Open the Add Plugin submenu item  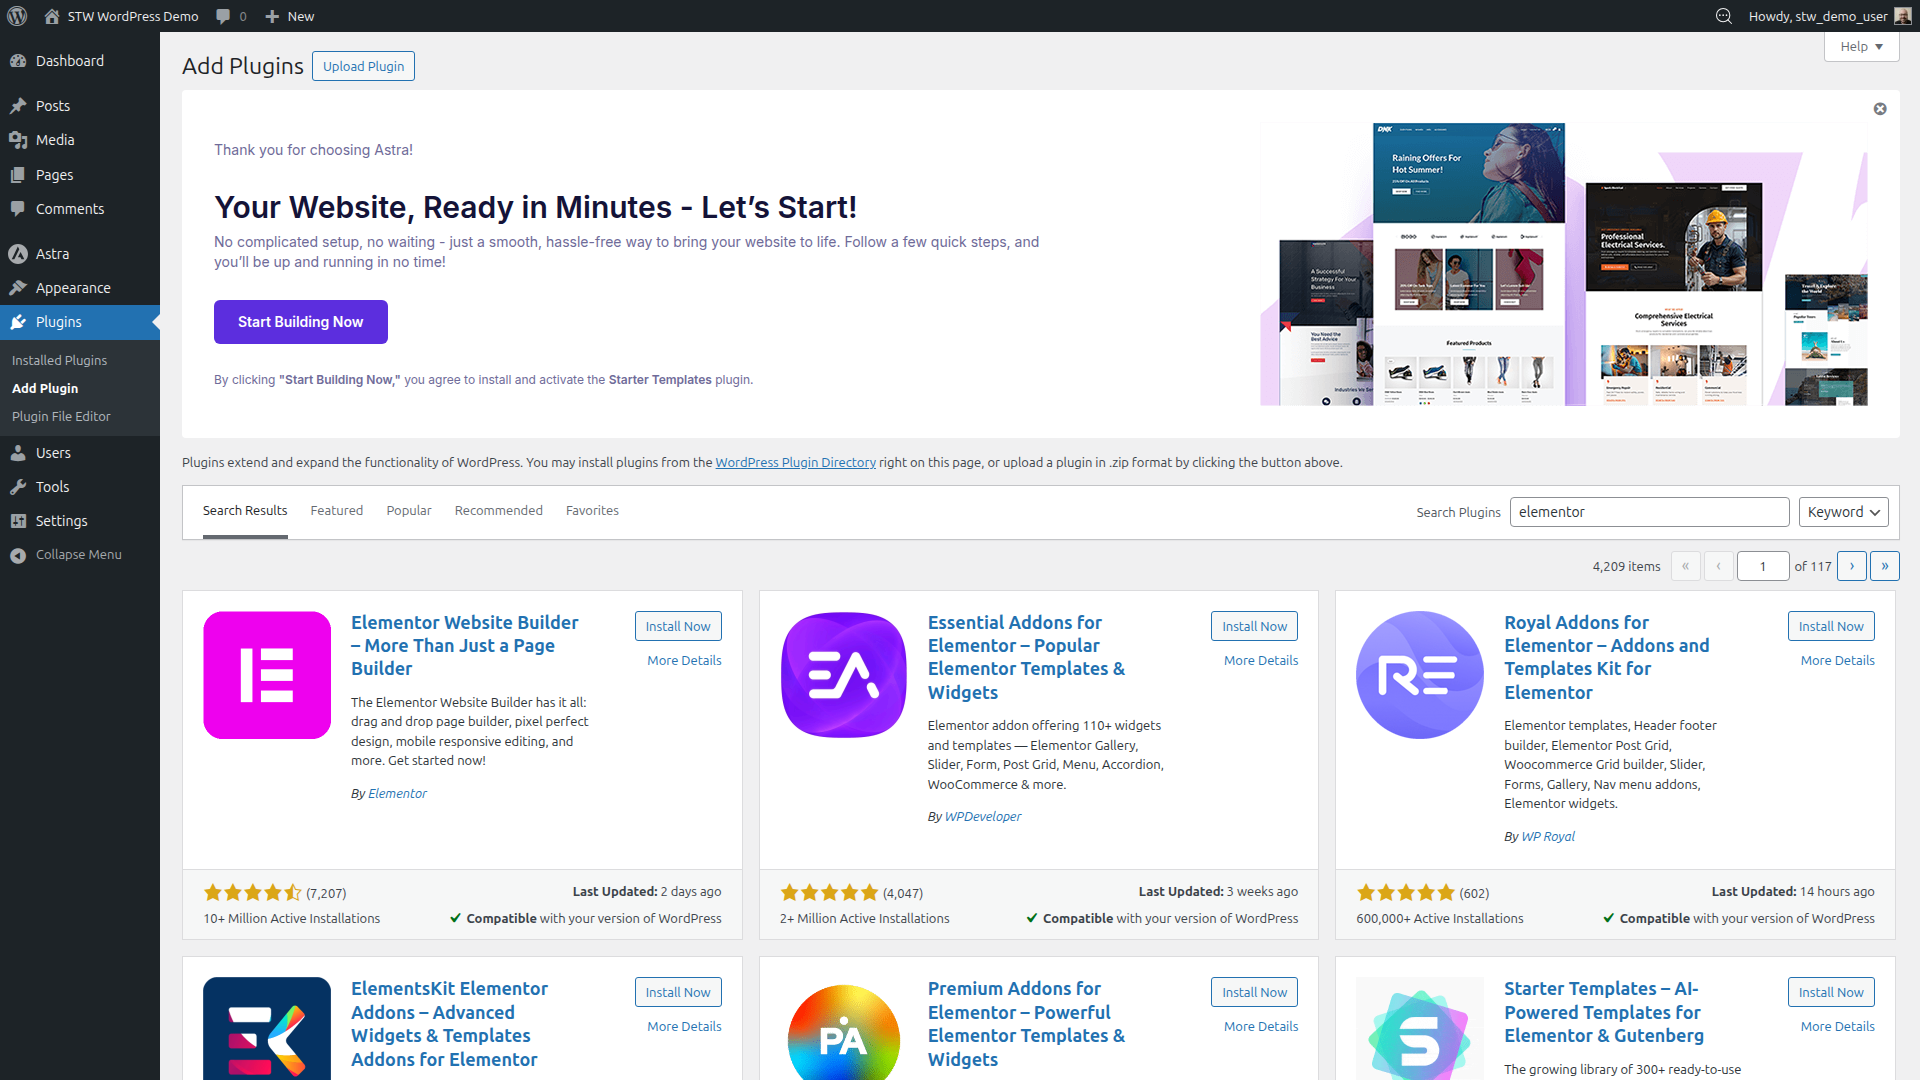click(x=45, y=388)
